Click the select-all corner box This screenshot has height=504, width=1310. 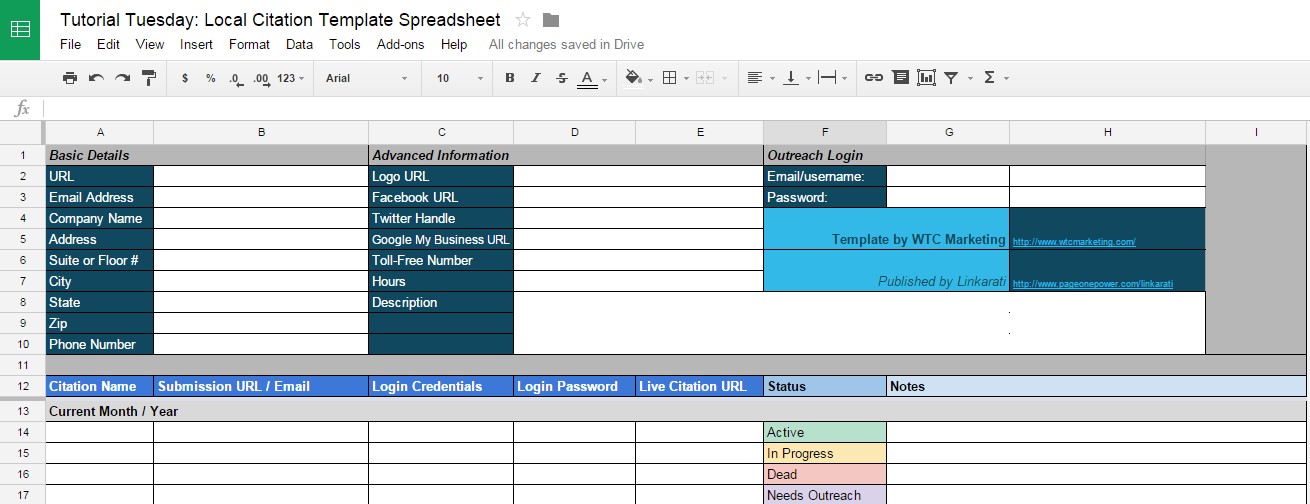coord(22,132)
